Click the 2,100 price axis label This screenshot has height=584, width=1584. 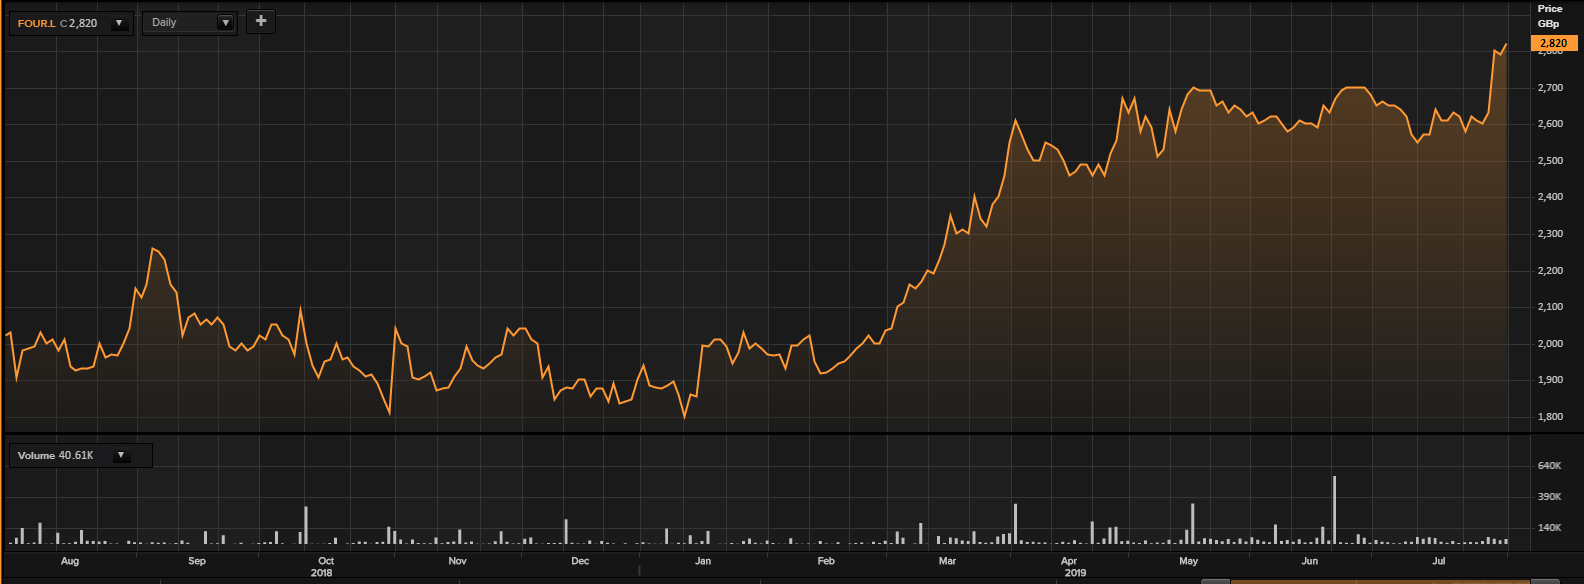pyautogui.click(x=1550, y=307)
